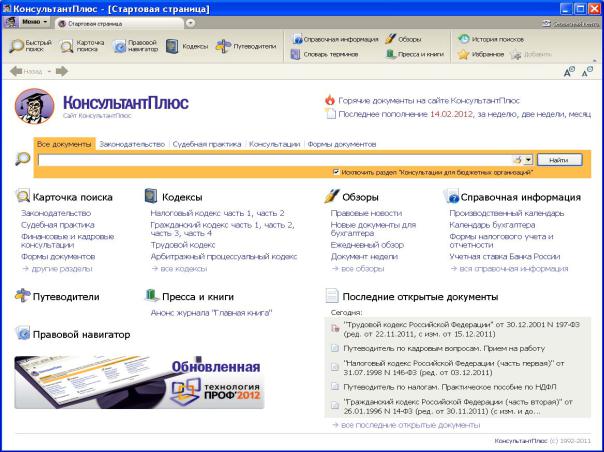Screen dimensions: 604x452
Task: Click the Найти button
Action: point(559,160)
